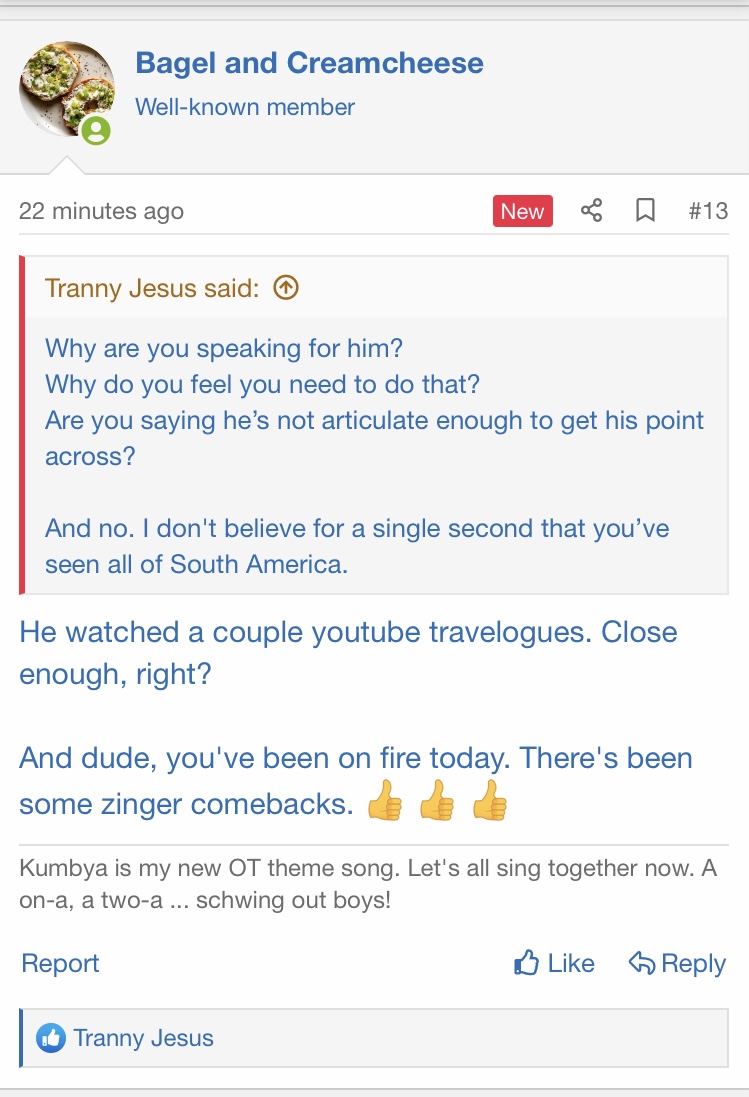Bookmark this post
Screen dimensions: 749x1097
tap(646, 211)
